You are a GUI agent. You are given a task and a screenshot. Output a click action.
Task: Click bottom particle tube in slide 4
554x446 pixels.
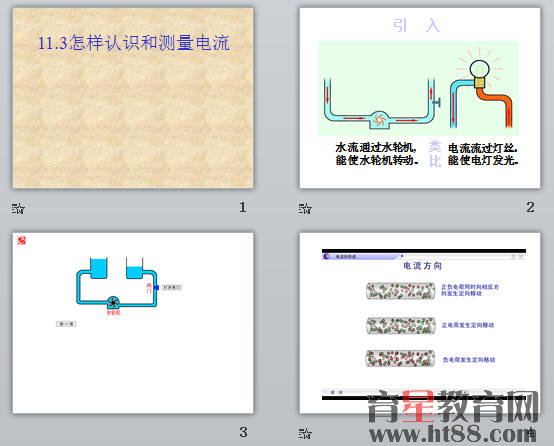tap(401, 358)
